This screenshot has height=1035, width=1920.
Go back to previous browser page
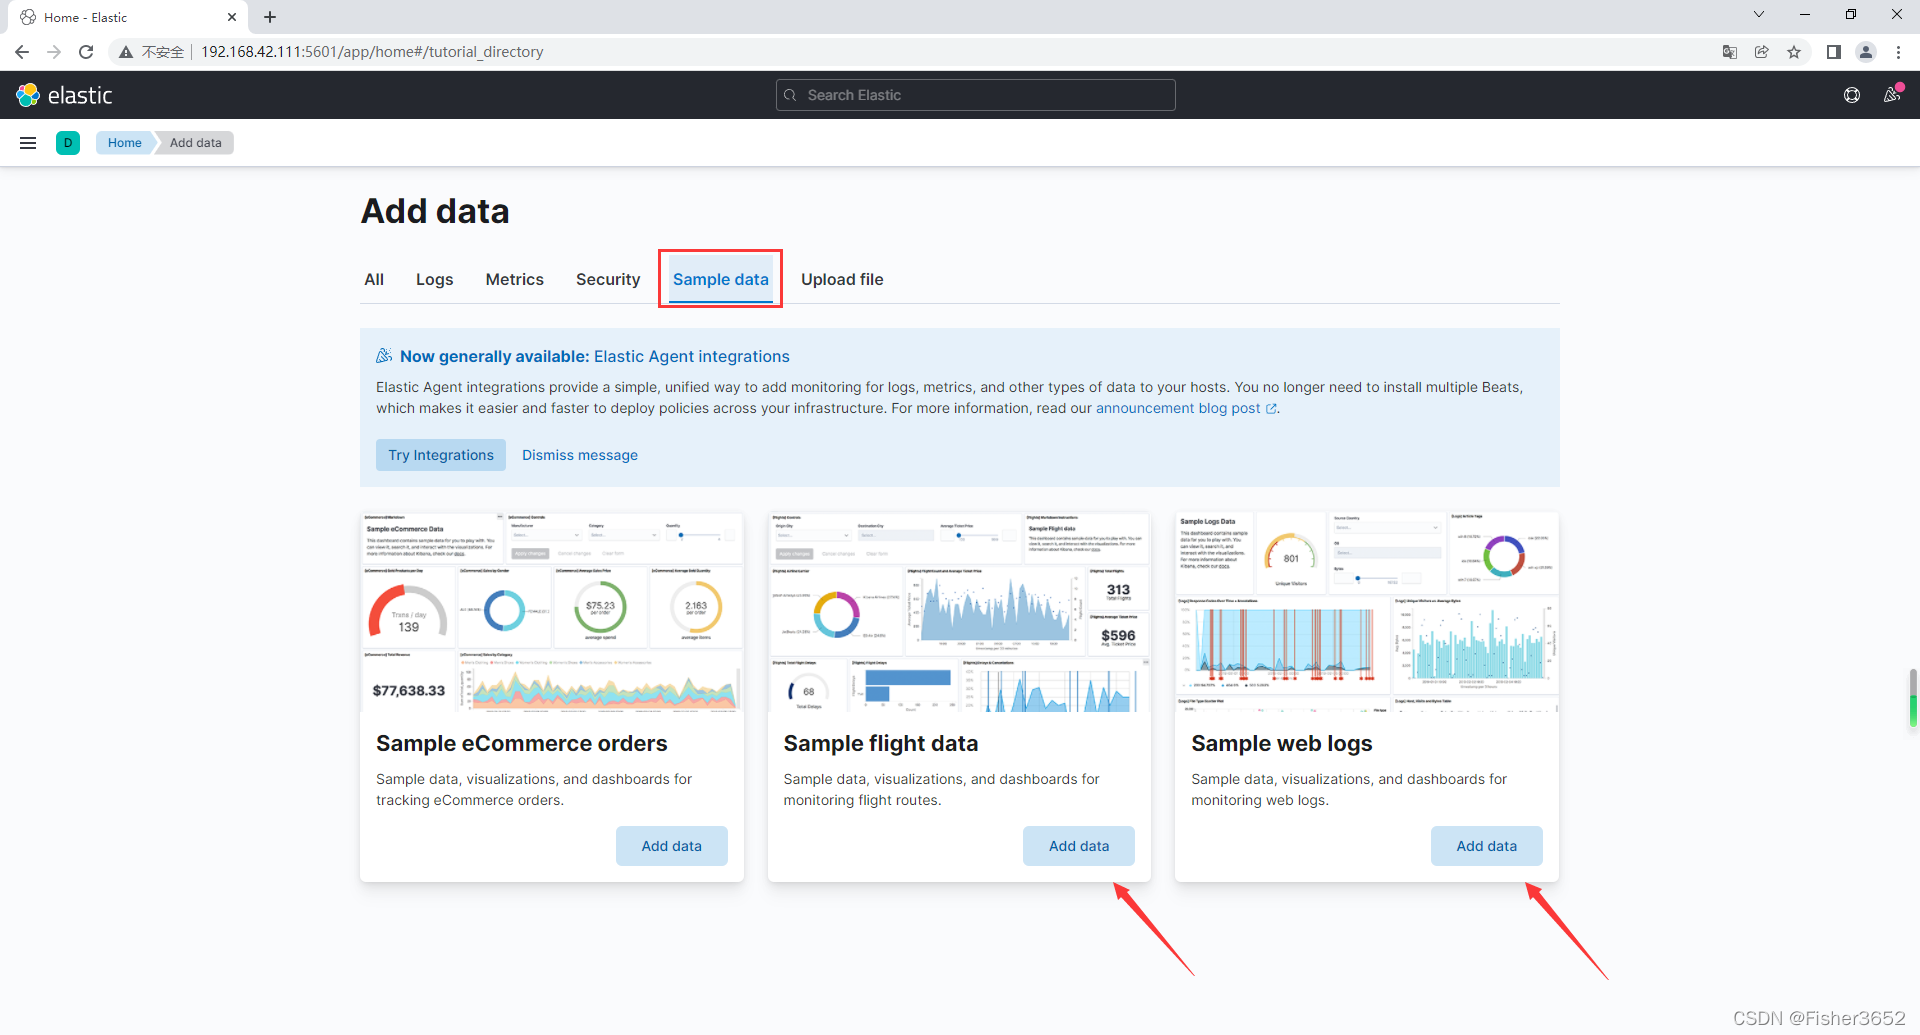coord(22,52)
